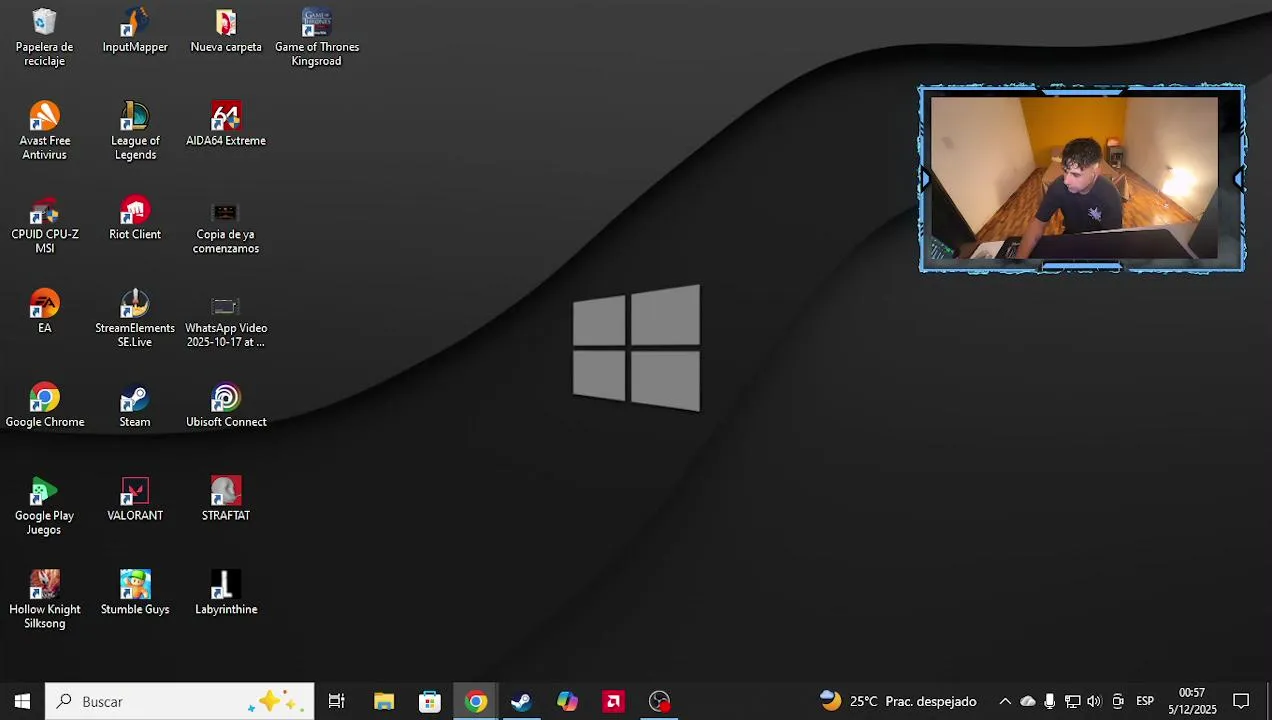
Task: Switch to Chrome in the taskbar
Action: coord(476,701)
